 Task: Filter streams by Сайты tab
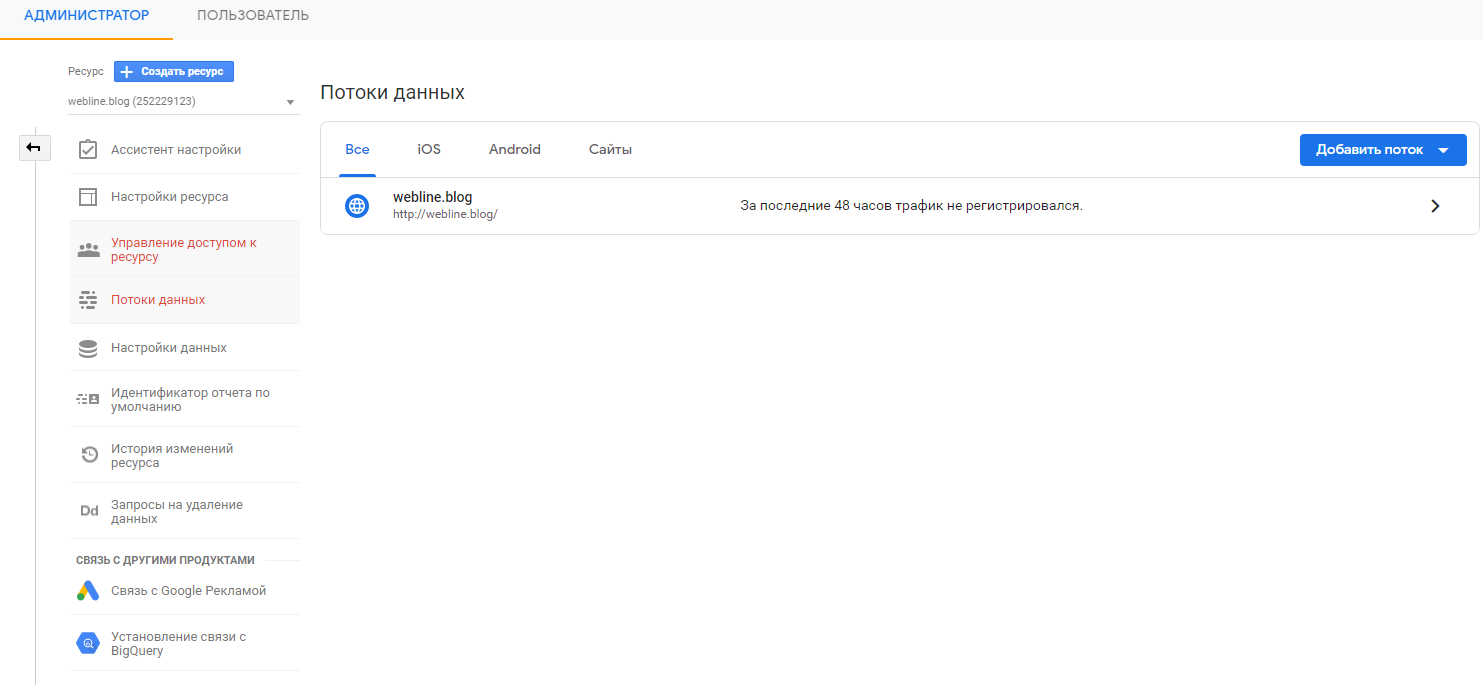610,150
